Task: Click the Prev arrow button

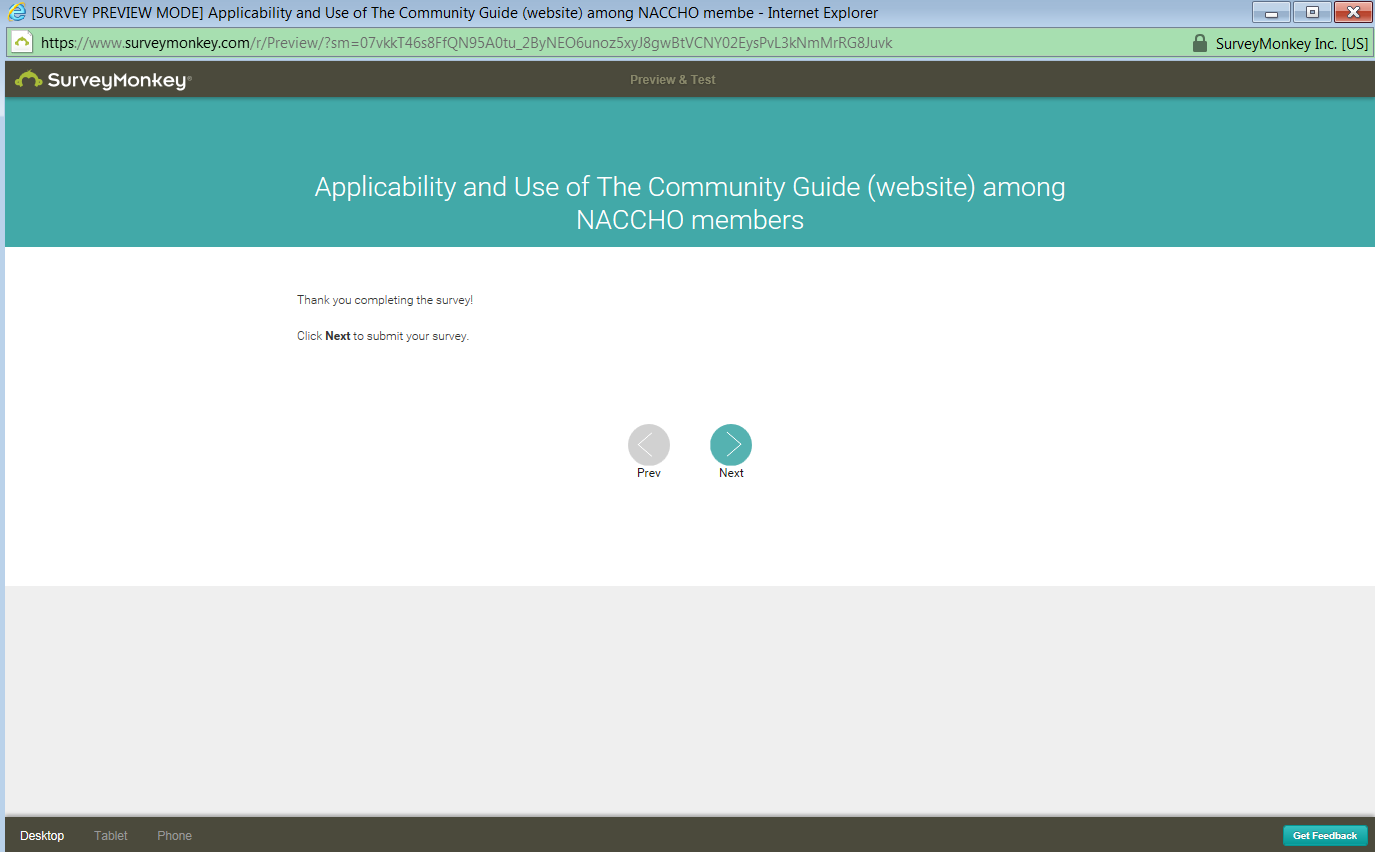Action: [649, 445]
